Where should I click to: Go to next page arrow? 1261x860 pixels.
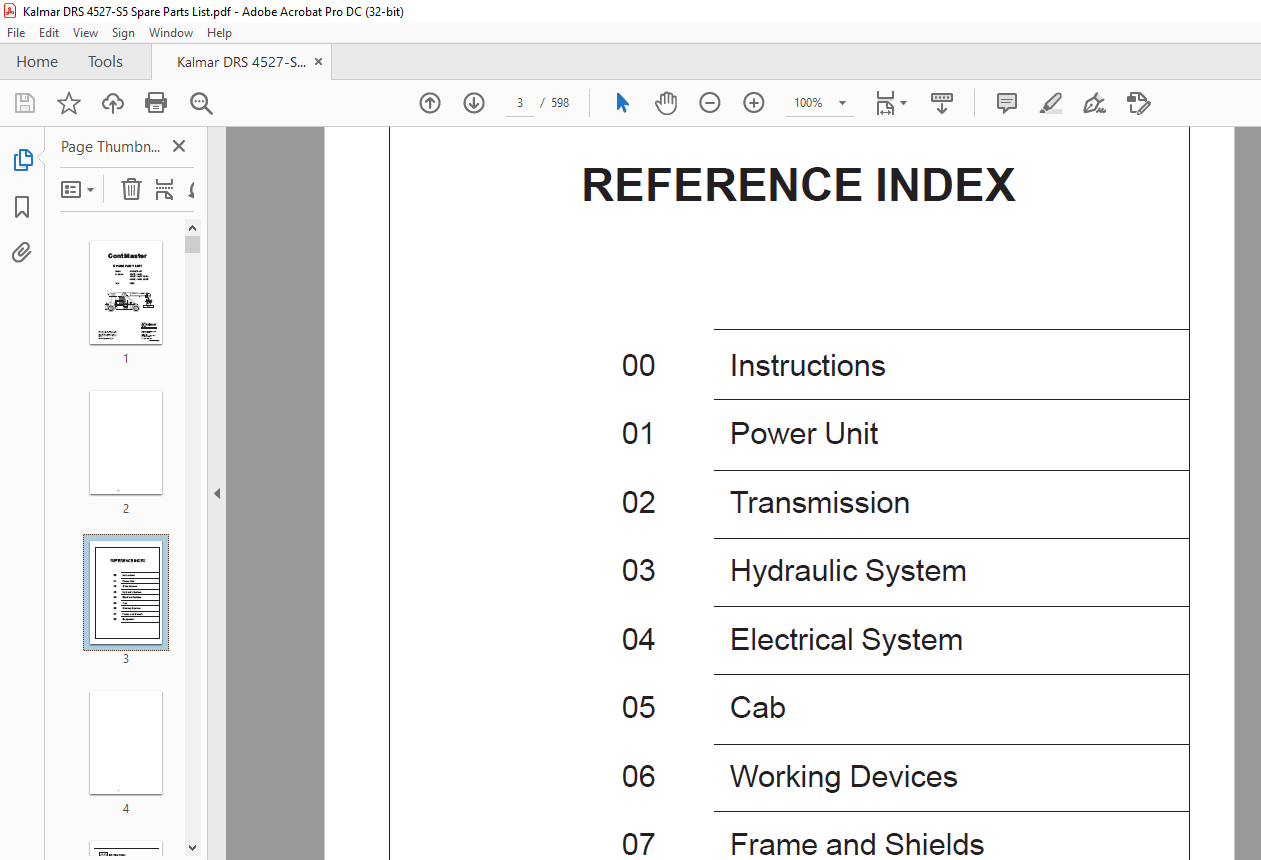coord(474,103)
